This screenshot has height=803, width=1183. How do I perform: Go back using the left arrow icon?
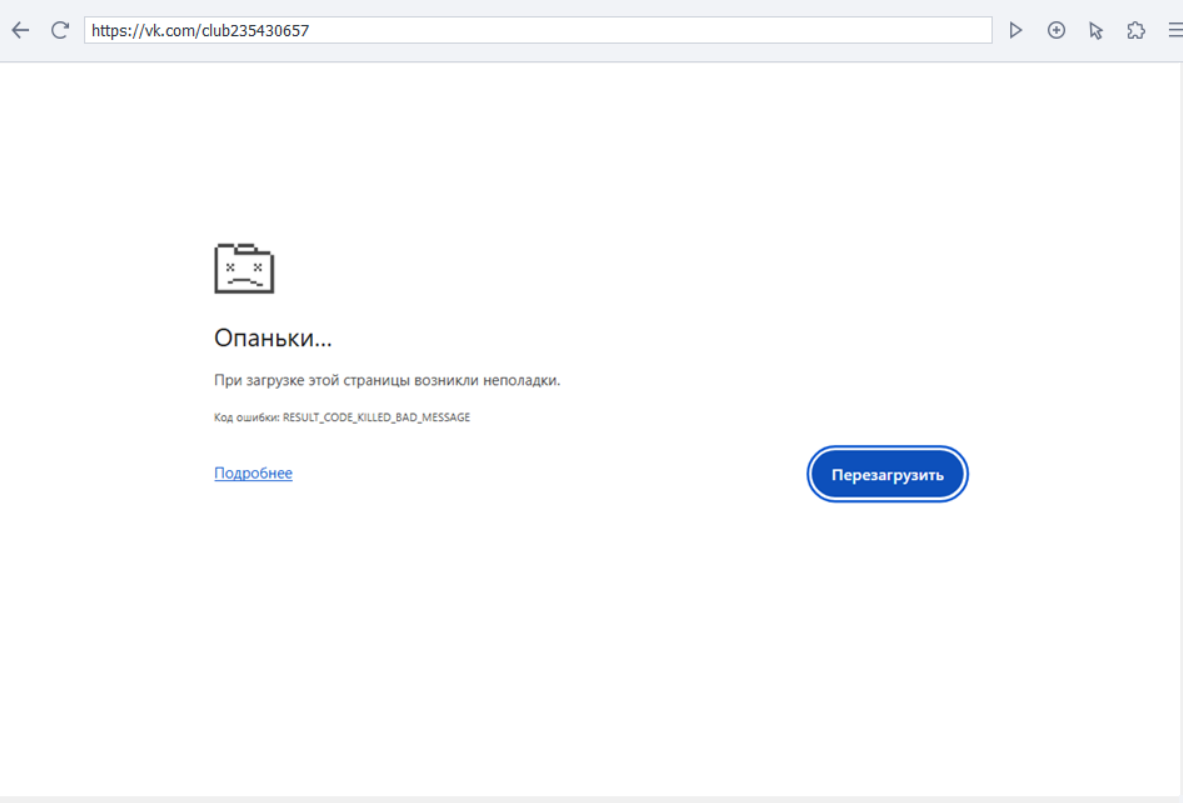coord(20,30)
